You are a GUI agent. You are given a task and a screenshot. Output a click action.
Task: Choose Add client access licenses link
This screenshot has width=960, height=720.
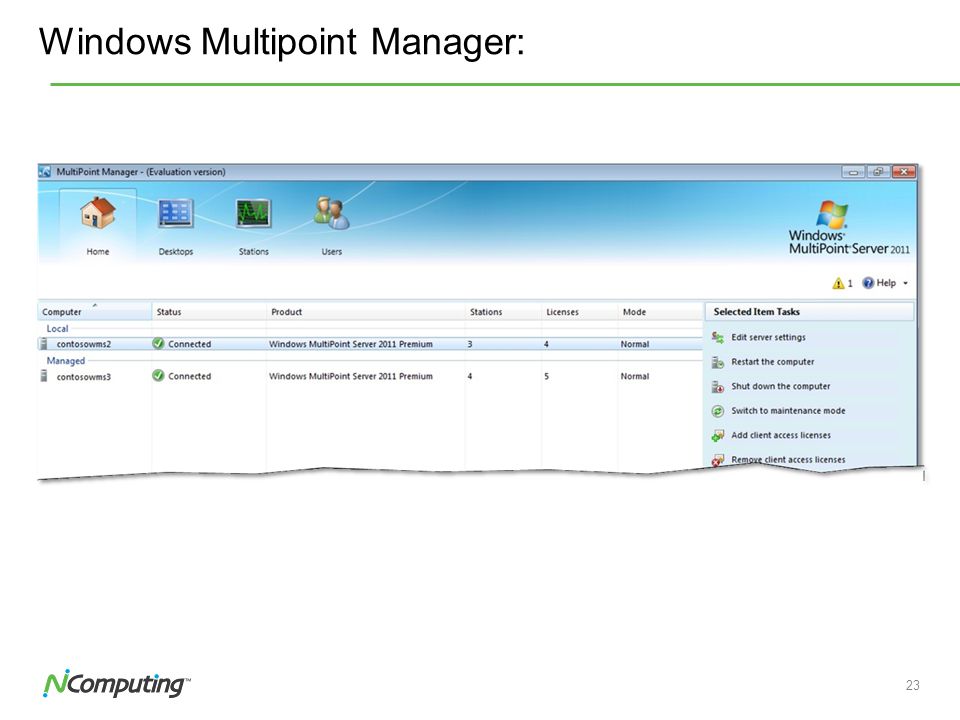coord(781,435)
